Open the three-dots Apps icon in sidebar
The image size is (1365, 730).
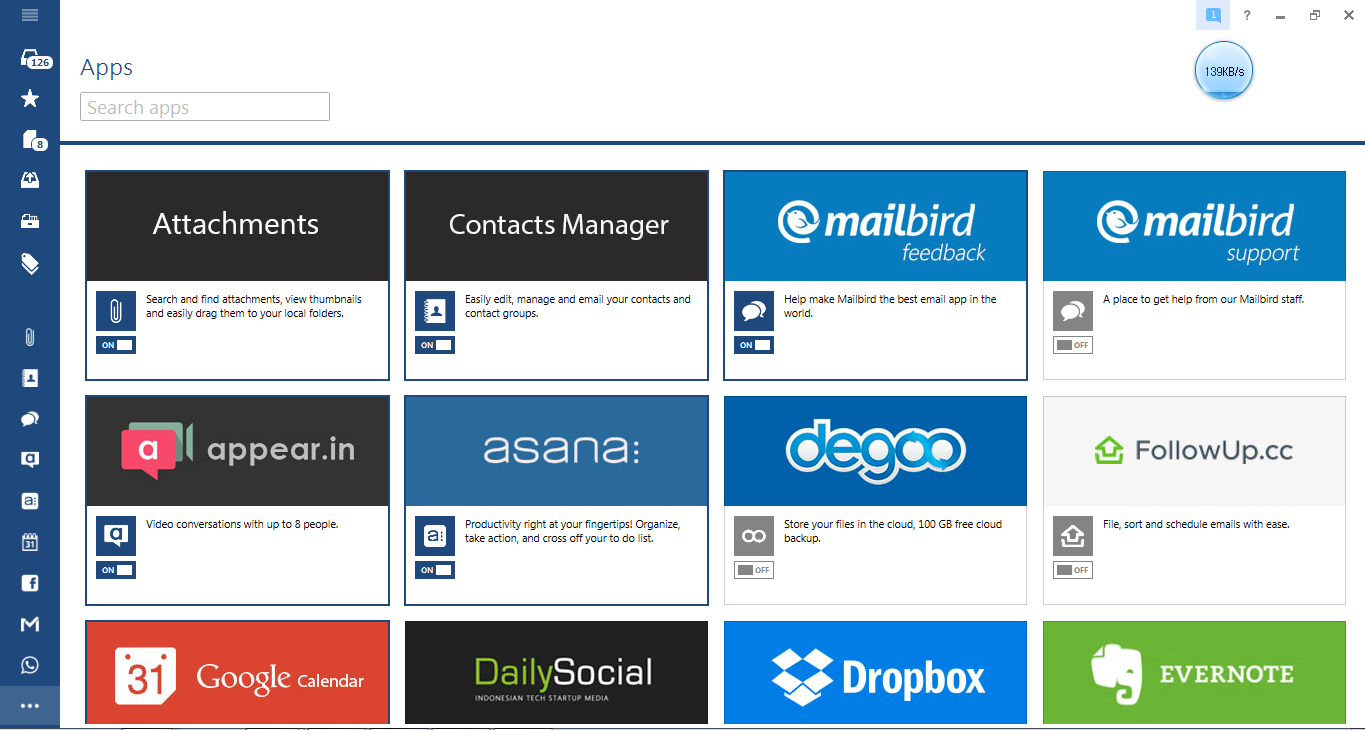[30, 706]
